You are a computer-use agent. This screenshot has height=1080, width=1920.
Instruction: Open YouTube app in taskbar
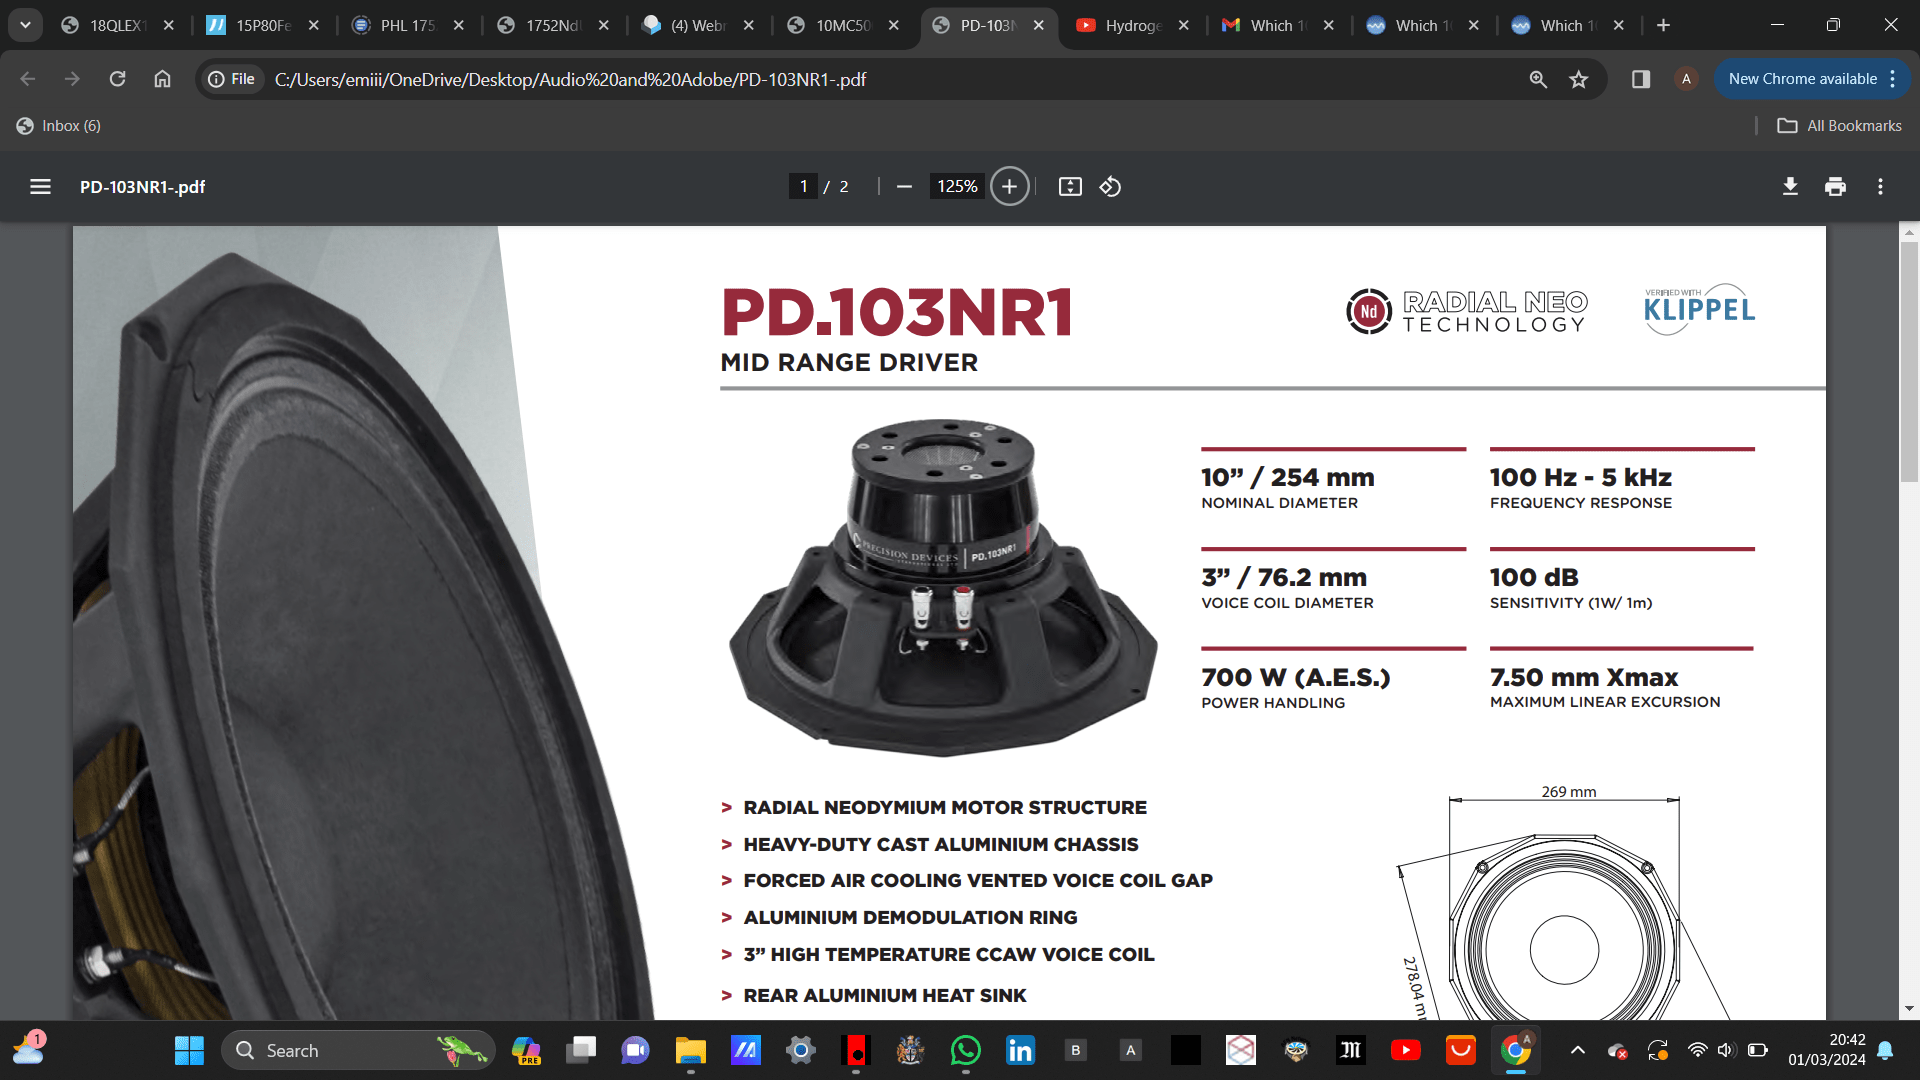1405,1050
